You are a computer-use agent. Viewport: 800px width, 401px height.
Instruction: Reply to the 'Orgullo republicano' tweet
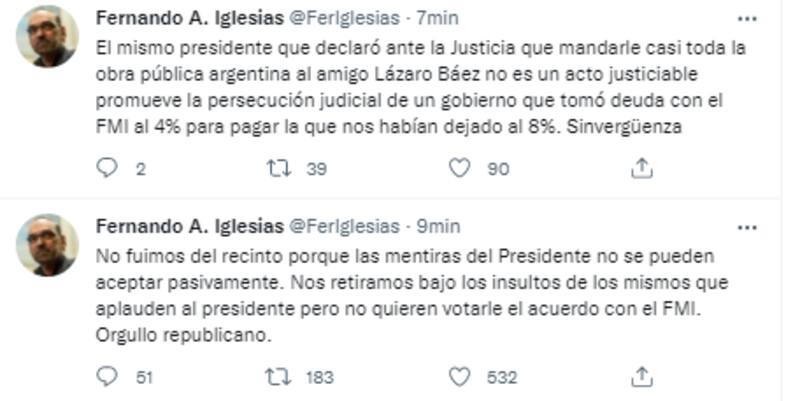(108, 376)
